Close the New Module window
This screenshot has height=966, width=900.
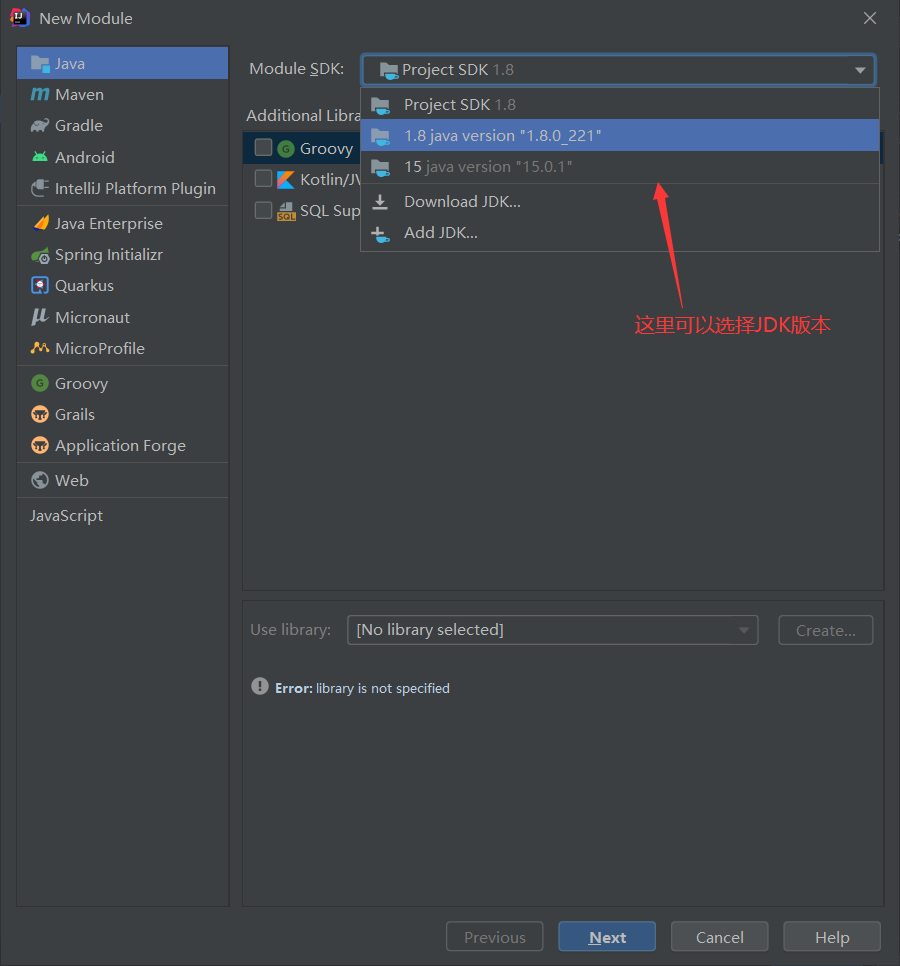click(x=870, y=18)
